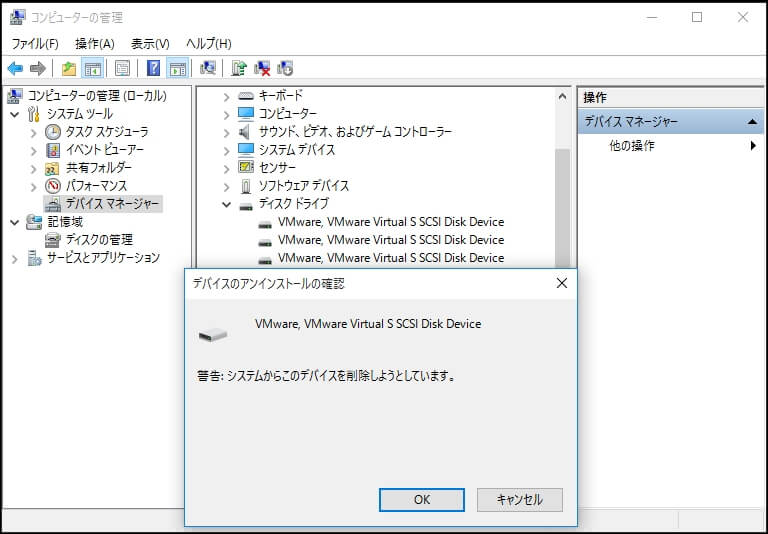Select 共有フォルダー in the tree
Screen dimensions: 768x534
pyautogui.click(x=99, y=168)
